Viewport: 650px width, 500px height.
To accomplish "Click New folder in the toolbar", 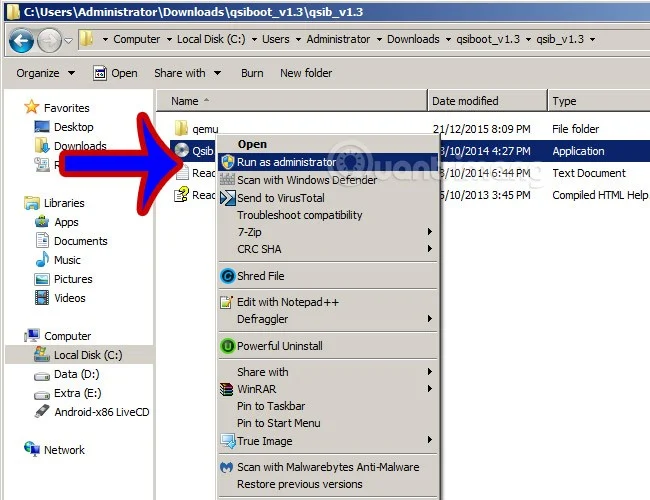I will pyautogui.click(x=306, y=73).
